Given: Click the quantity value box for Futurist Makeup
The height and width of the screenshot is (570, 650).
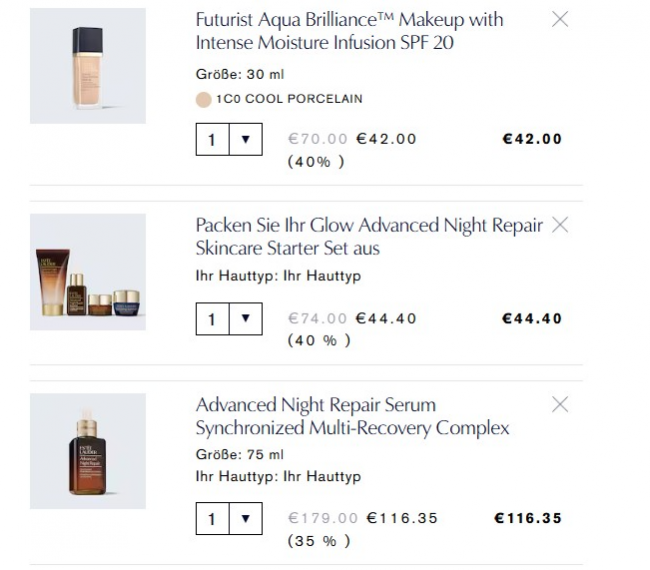Looking at the screenshot, I should [x=212, y=139].
